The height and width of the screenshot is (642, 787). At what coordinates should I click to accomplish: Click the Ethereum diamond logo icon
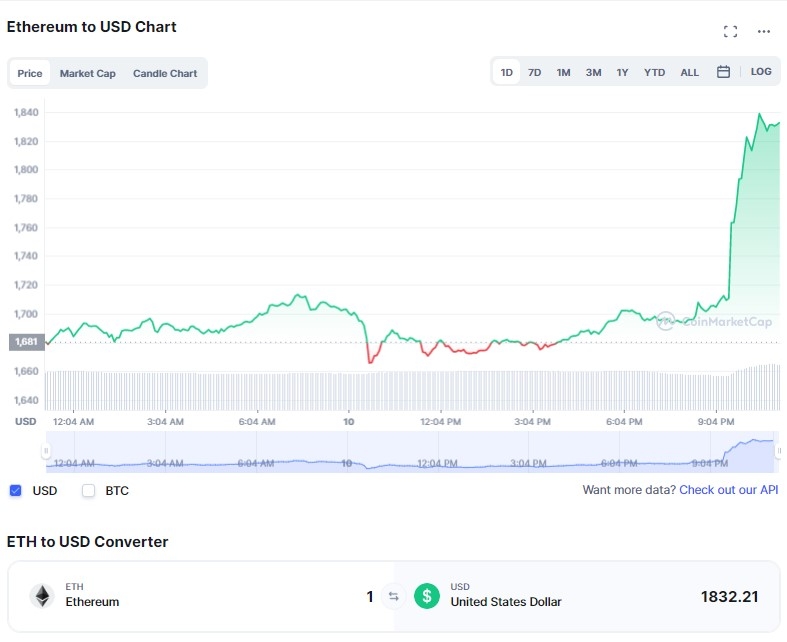click(42, 596)
